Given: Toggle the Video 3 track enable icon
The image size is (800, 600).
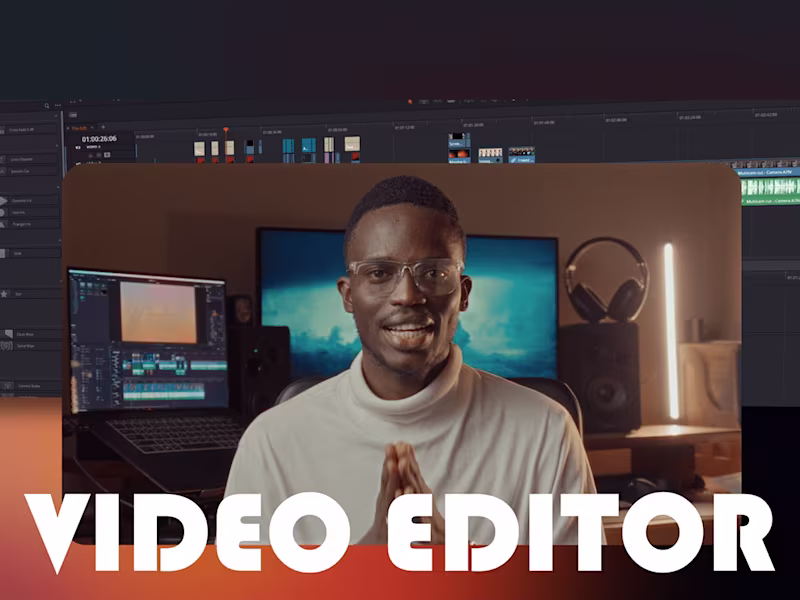Looking at the screenshot, I should point(107,155).
